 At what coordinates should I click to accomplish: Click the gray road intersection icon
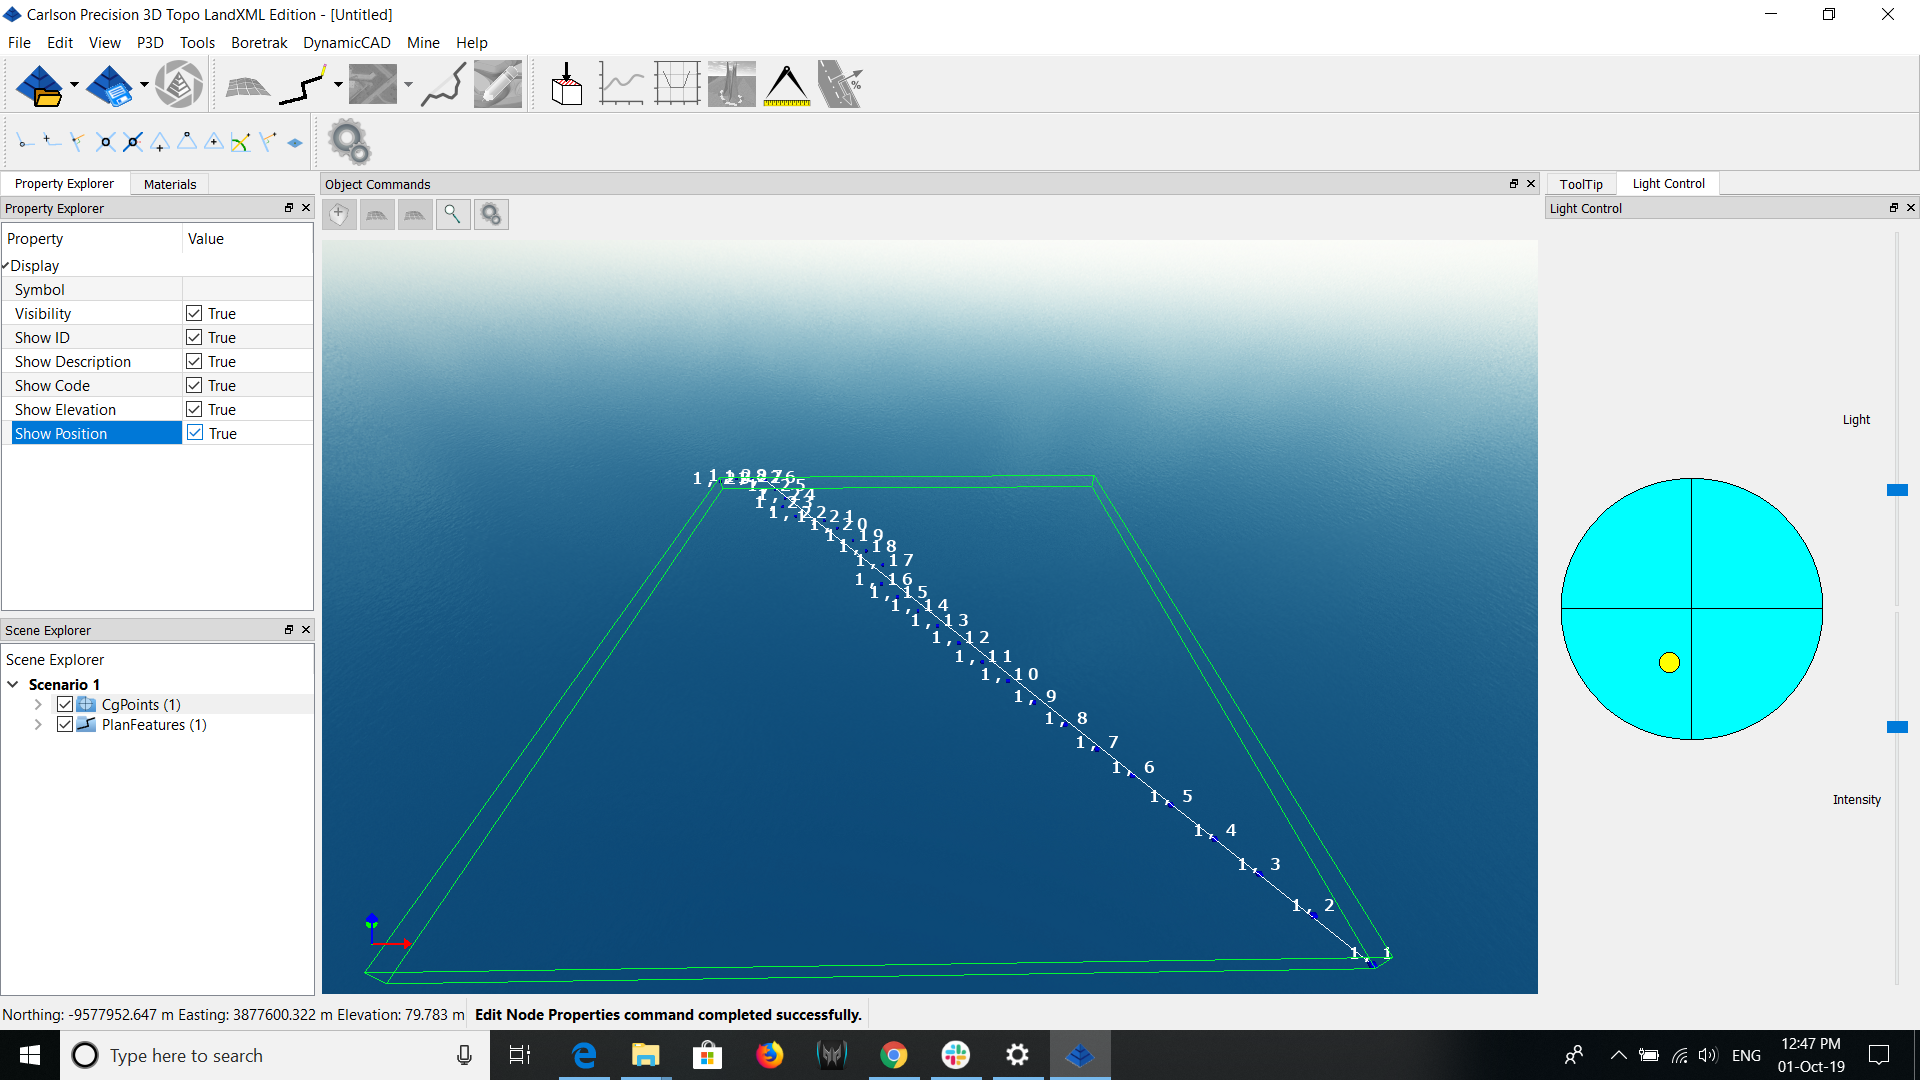(373, 85)
